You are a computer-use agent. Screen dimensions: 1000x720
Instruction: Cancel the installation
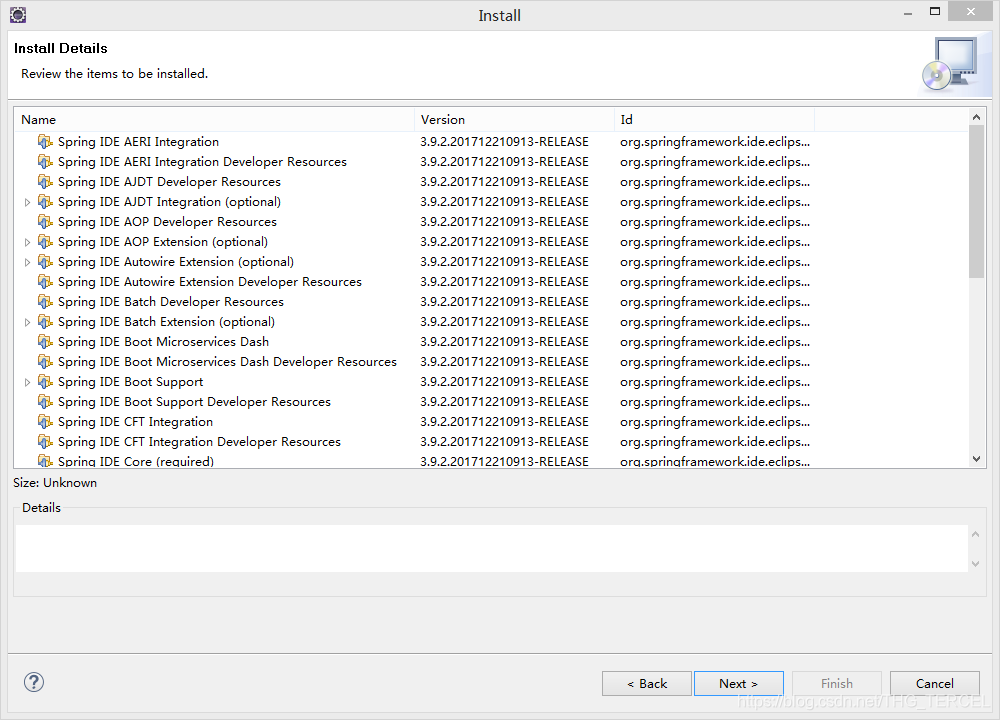[x=935, y=683]
